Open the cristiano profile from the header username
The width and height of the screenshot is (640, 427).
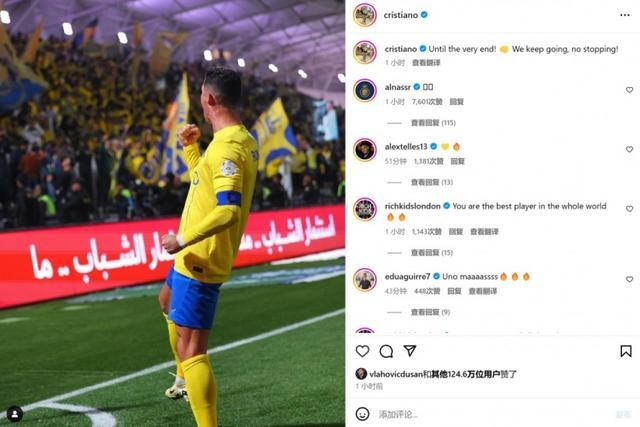400,15
